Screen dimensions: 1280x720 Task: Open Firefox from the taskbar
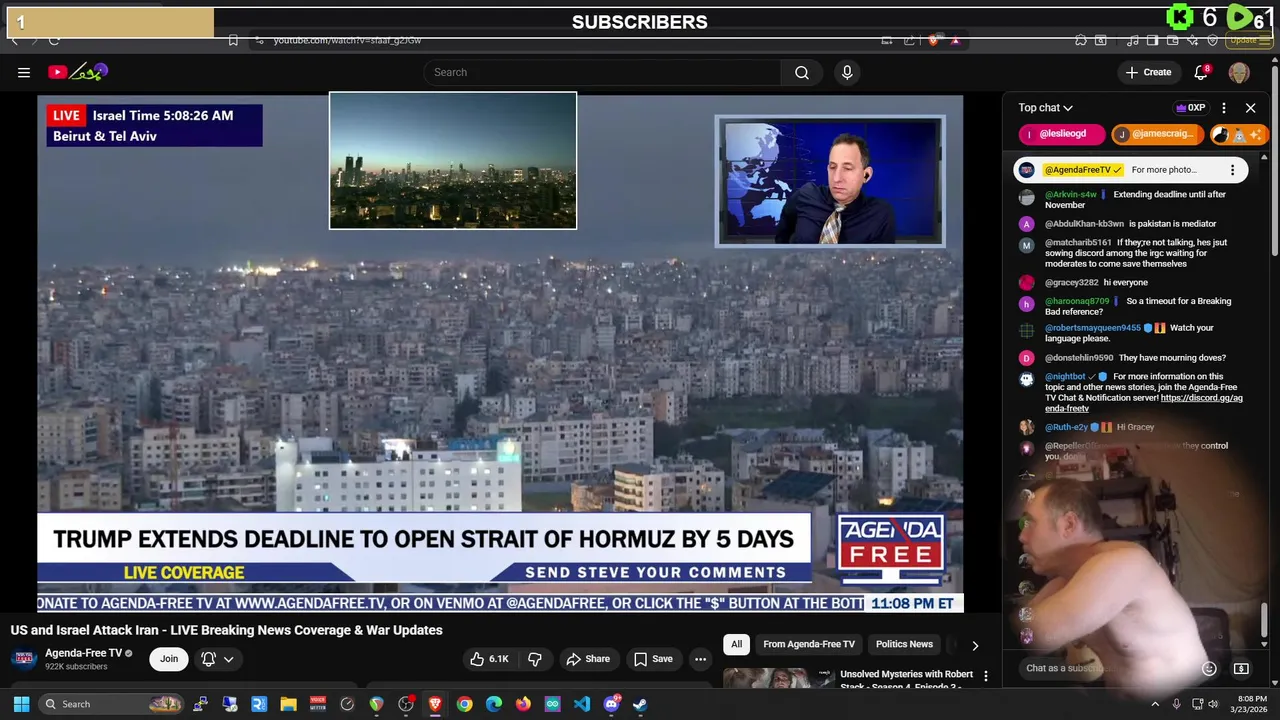coord(523,704)
